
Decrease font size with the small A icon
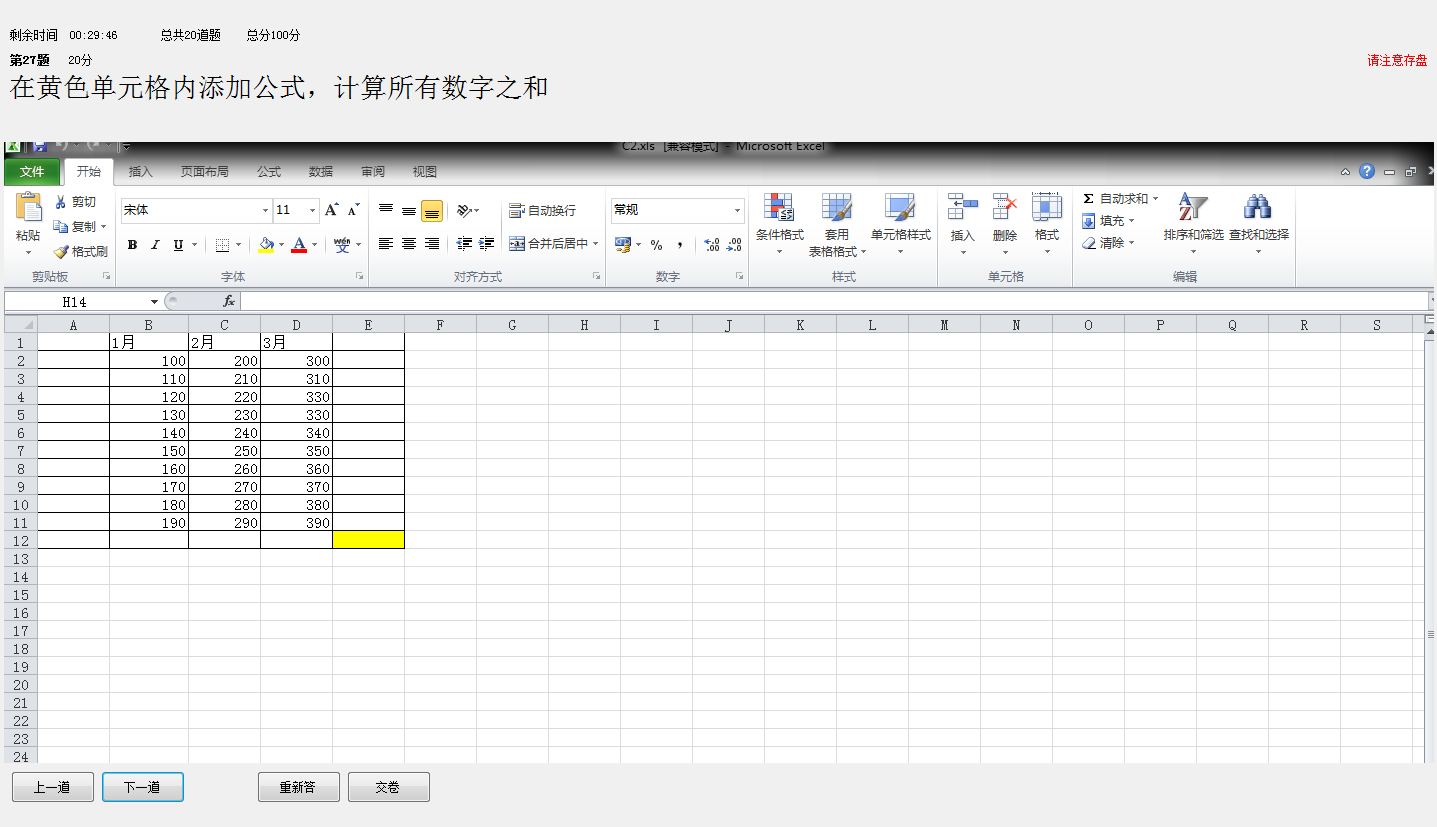coord(353,210)
